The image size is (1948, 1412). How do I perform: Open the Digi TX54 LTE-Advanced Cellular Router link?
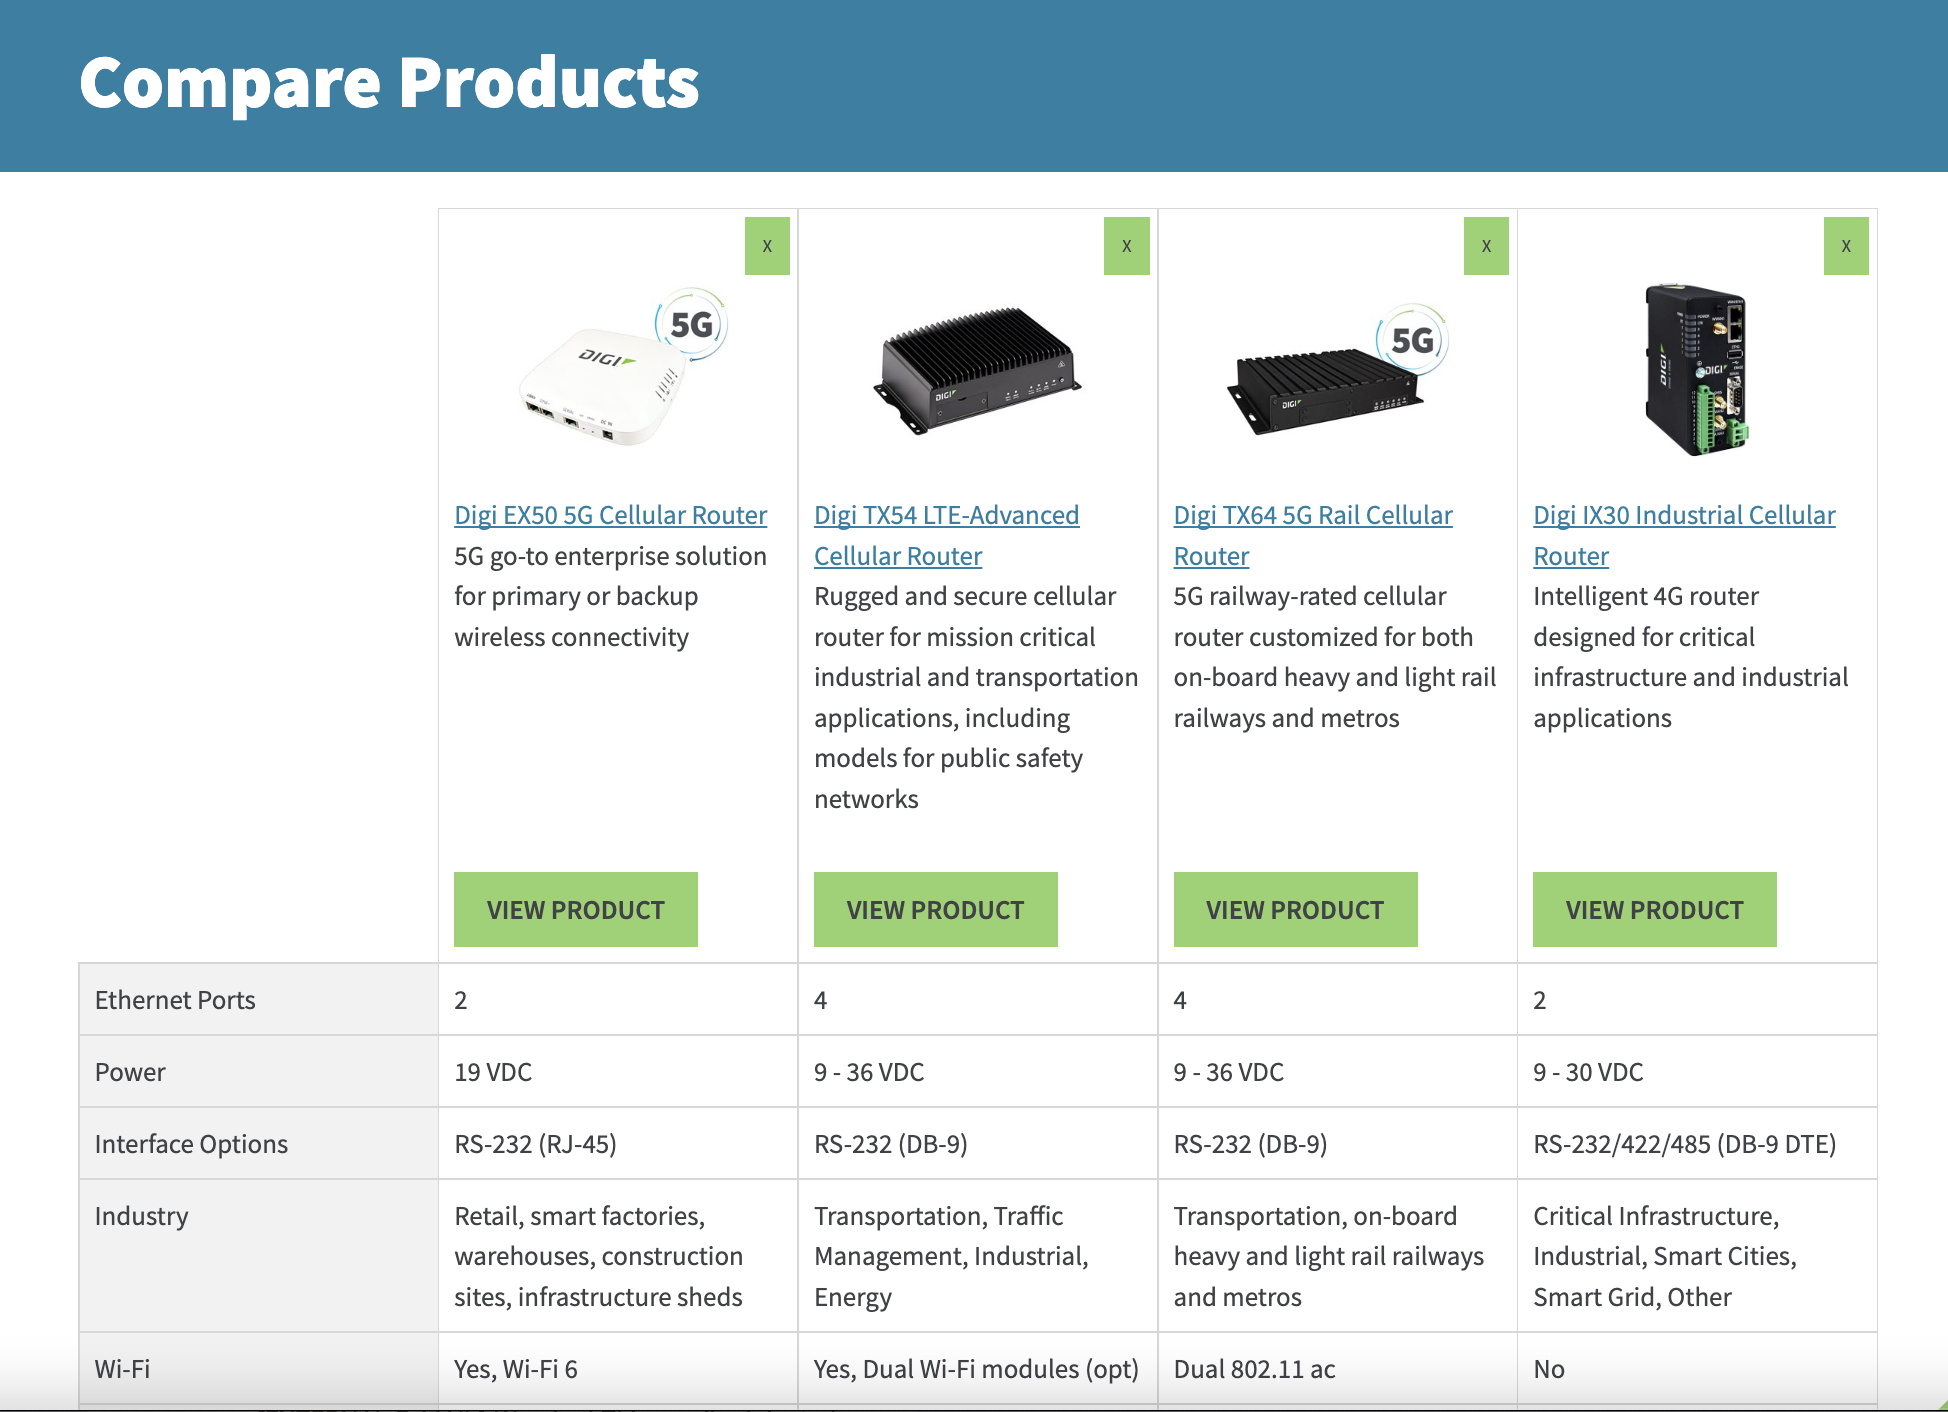pyautogui.click(x=946, y=535)
